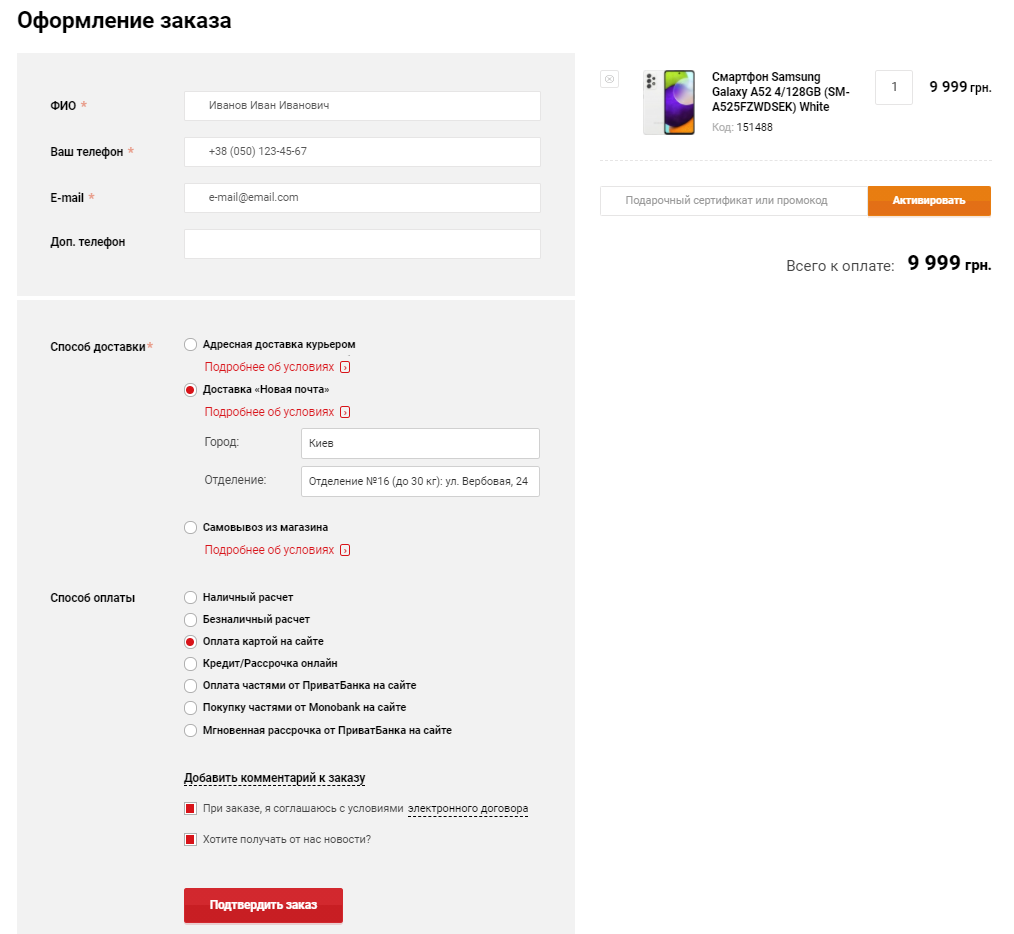Open the Новая почта conditions arrow icon
The image size is (1014, 934).
click(345, 412)
